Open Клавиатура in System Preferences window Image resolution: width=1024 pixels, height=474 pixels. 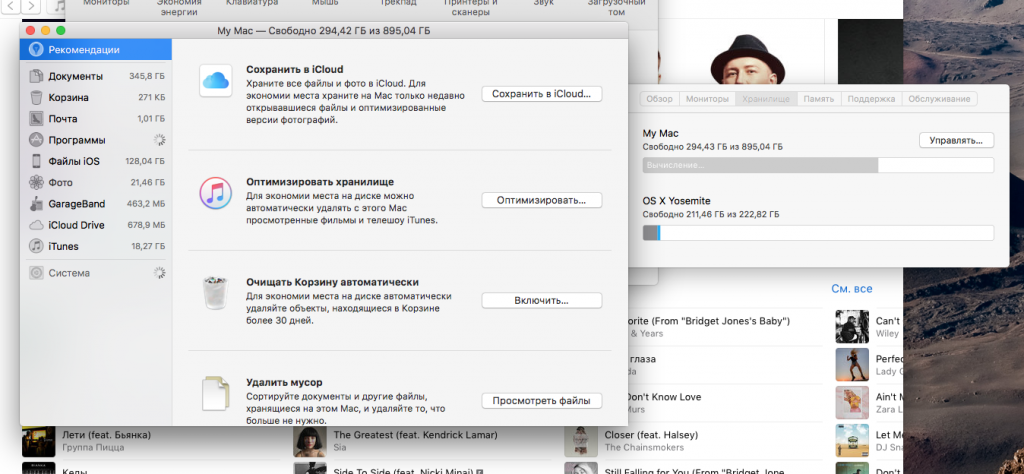point(251,3)
